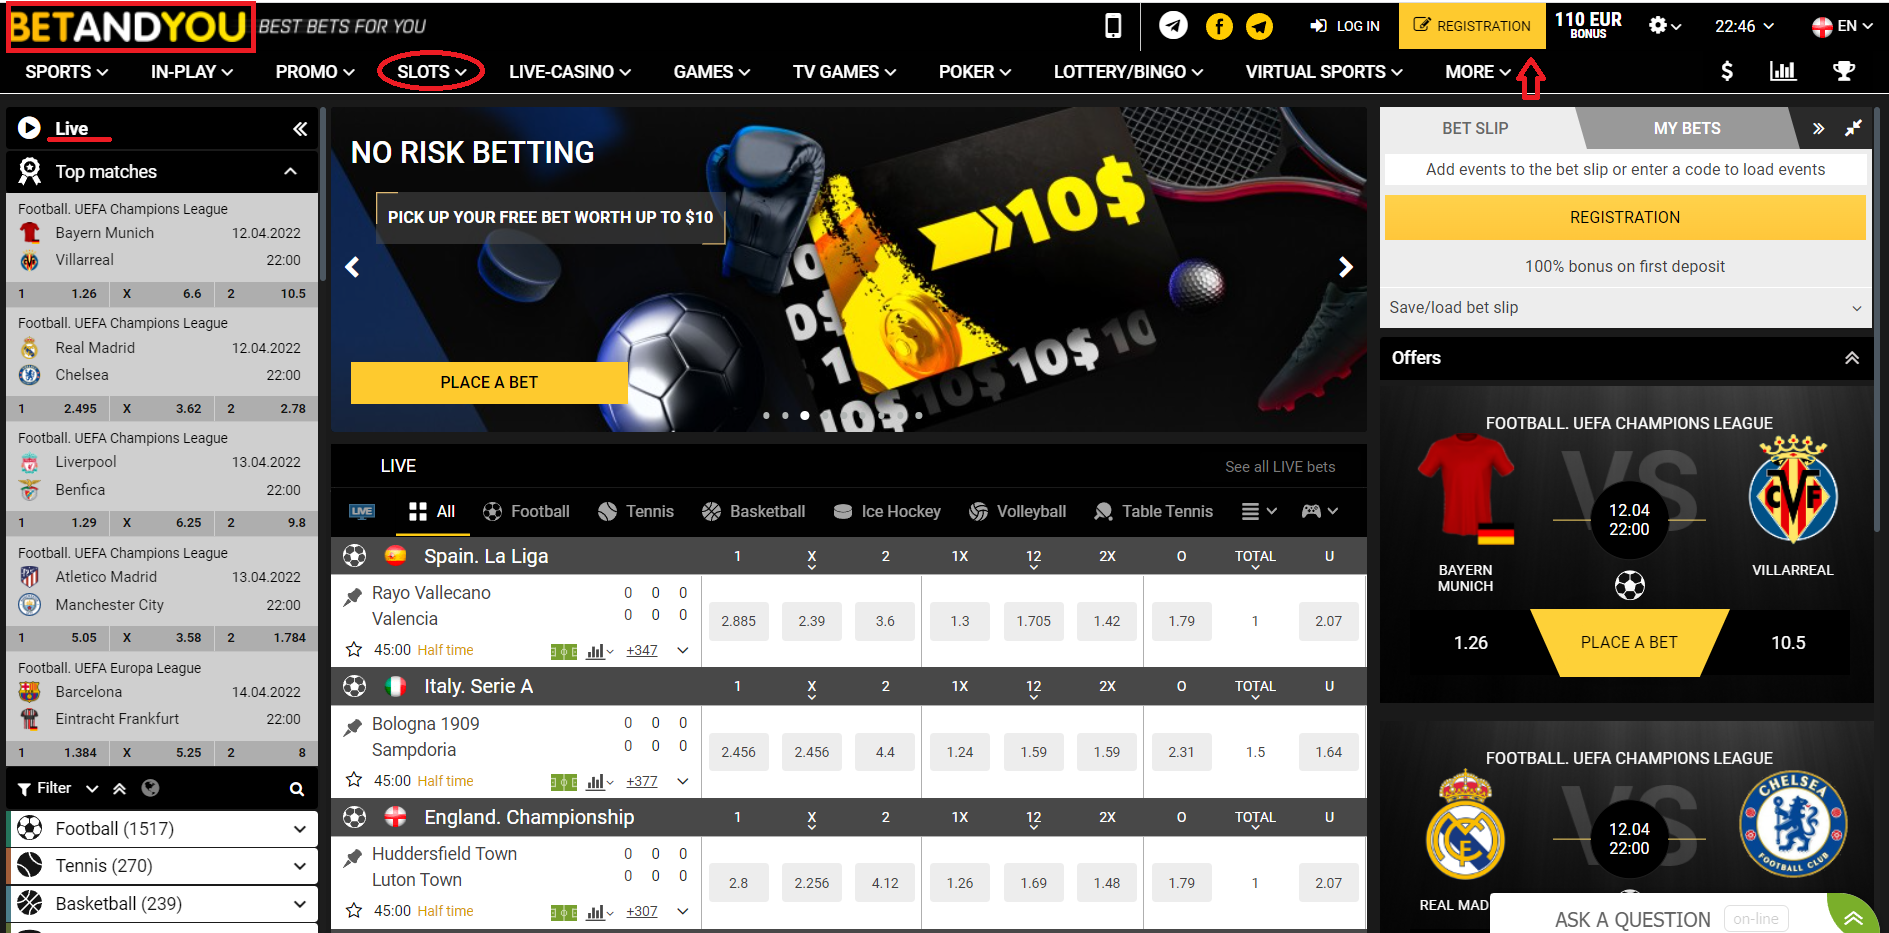Screen dimensions: 1889x933
Task: Open the gamepad esports filter icon
Action: pyautogui.click(x=1319, y=511)
